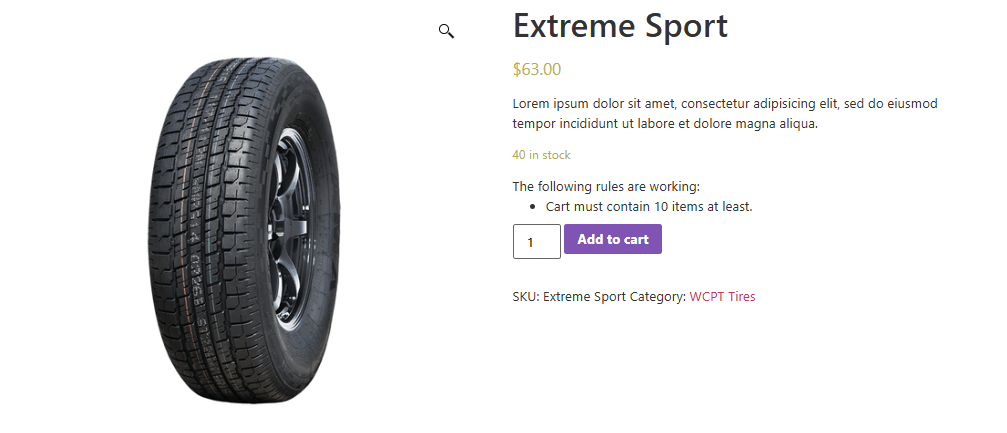The height and width of the screenshot is (433, 1007).
Task: Click the 'Cart must contain 10 items' rule
Action: pyautogui.click(x=648, y=207)
